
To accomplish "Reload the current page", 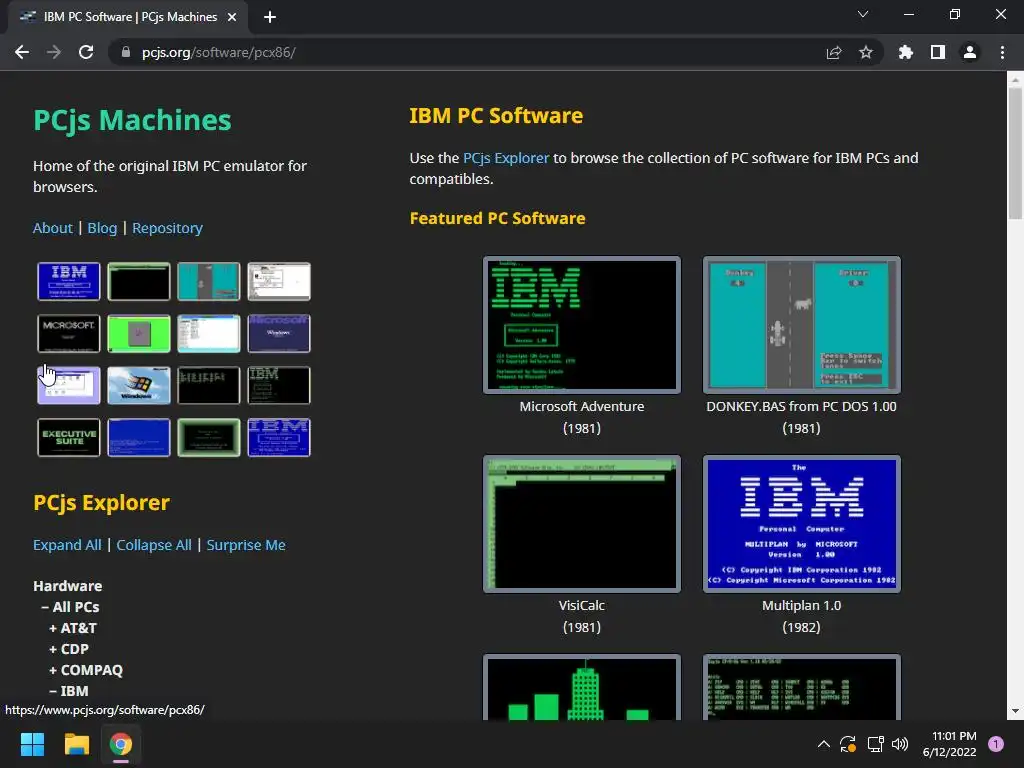I will point(86,52).
